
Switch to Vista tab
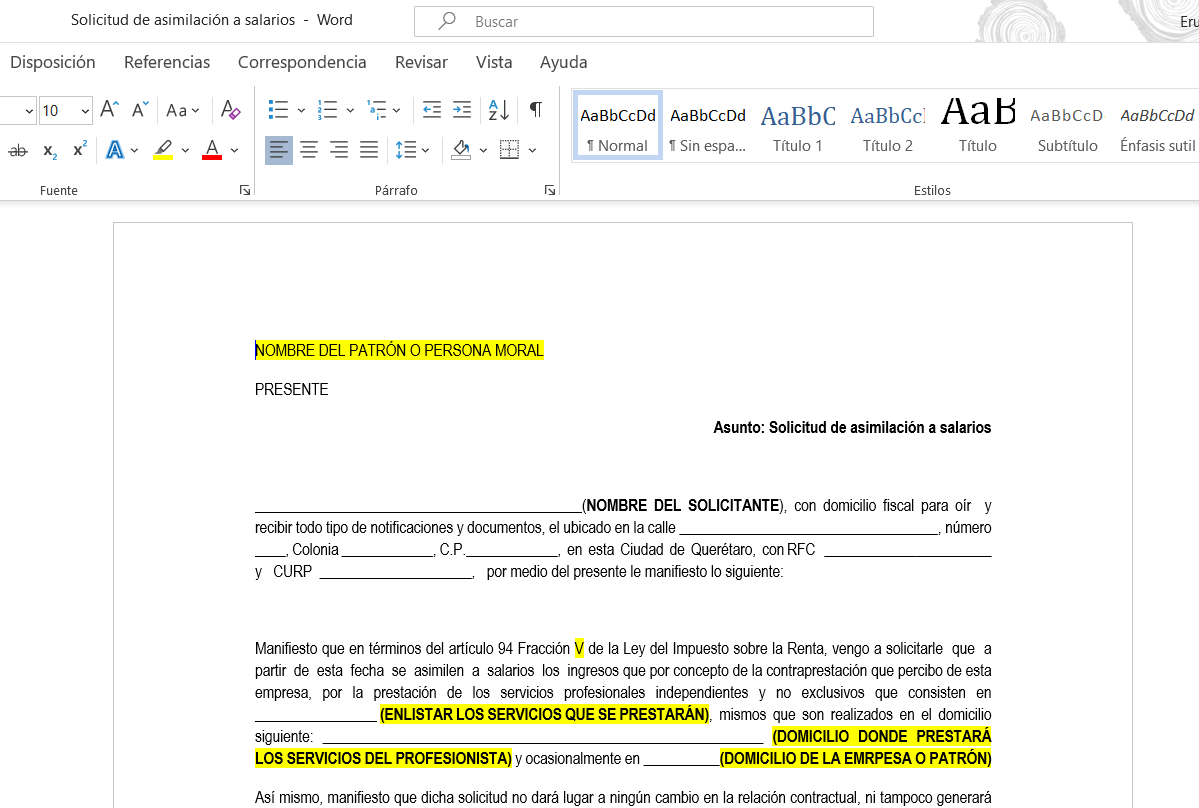(494, 62)
